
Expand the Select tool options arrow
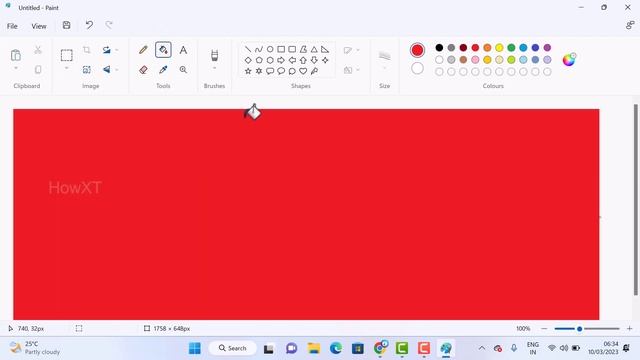click(67, 68)
